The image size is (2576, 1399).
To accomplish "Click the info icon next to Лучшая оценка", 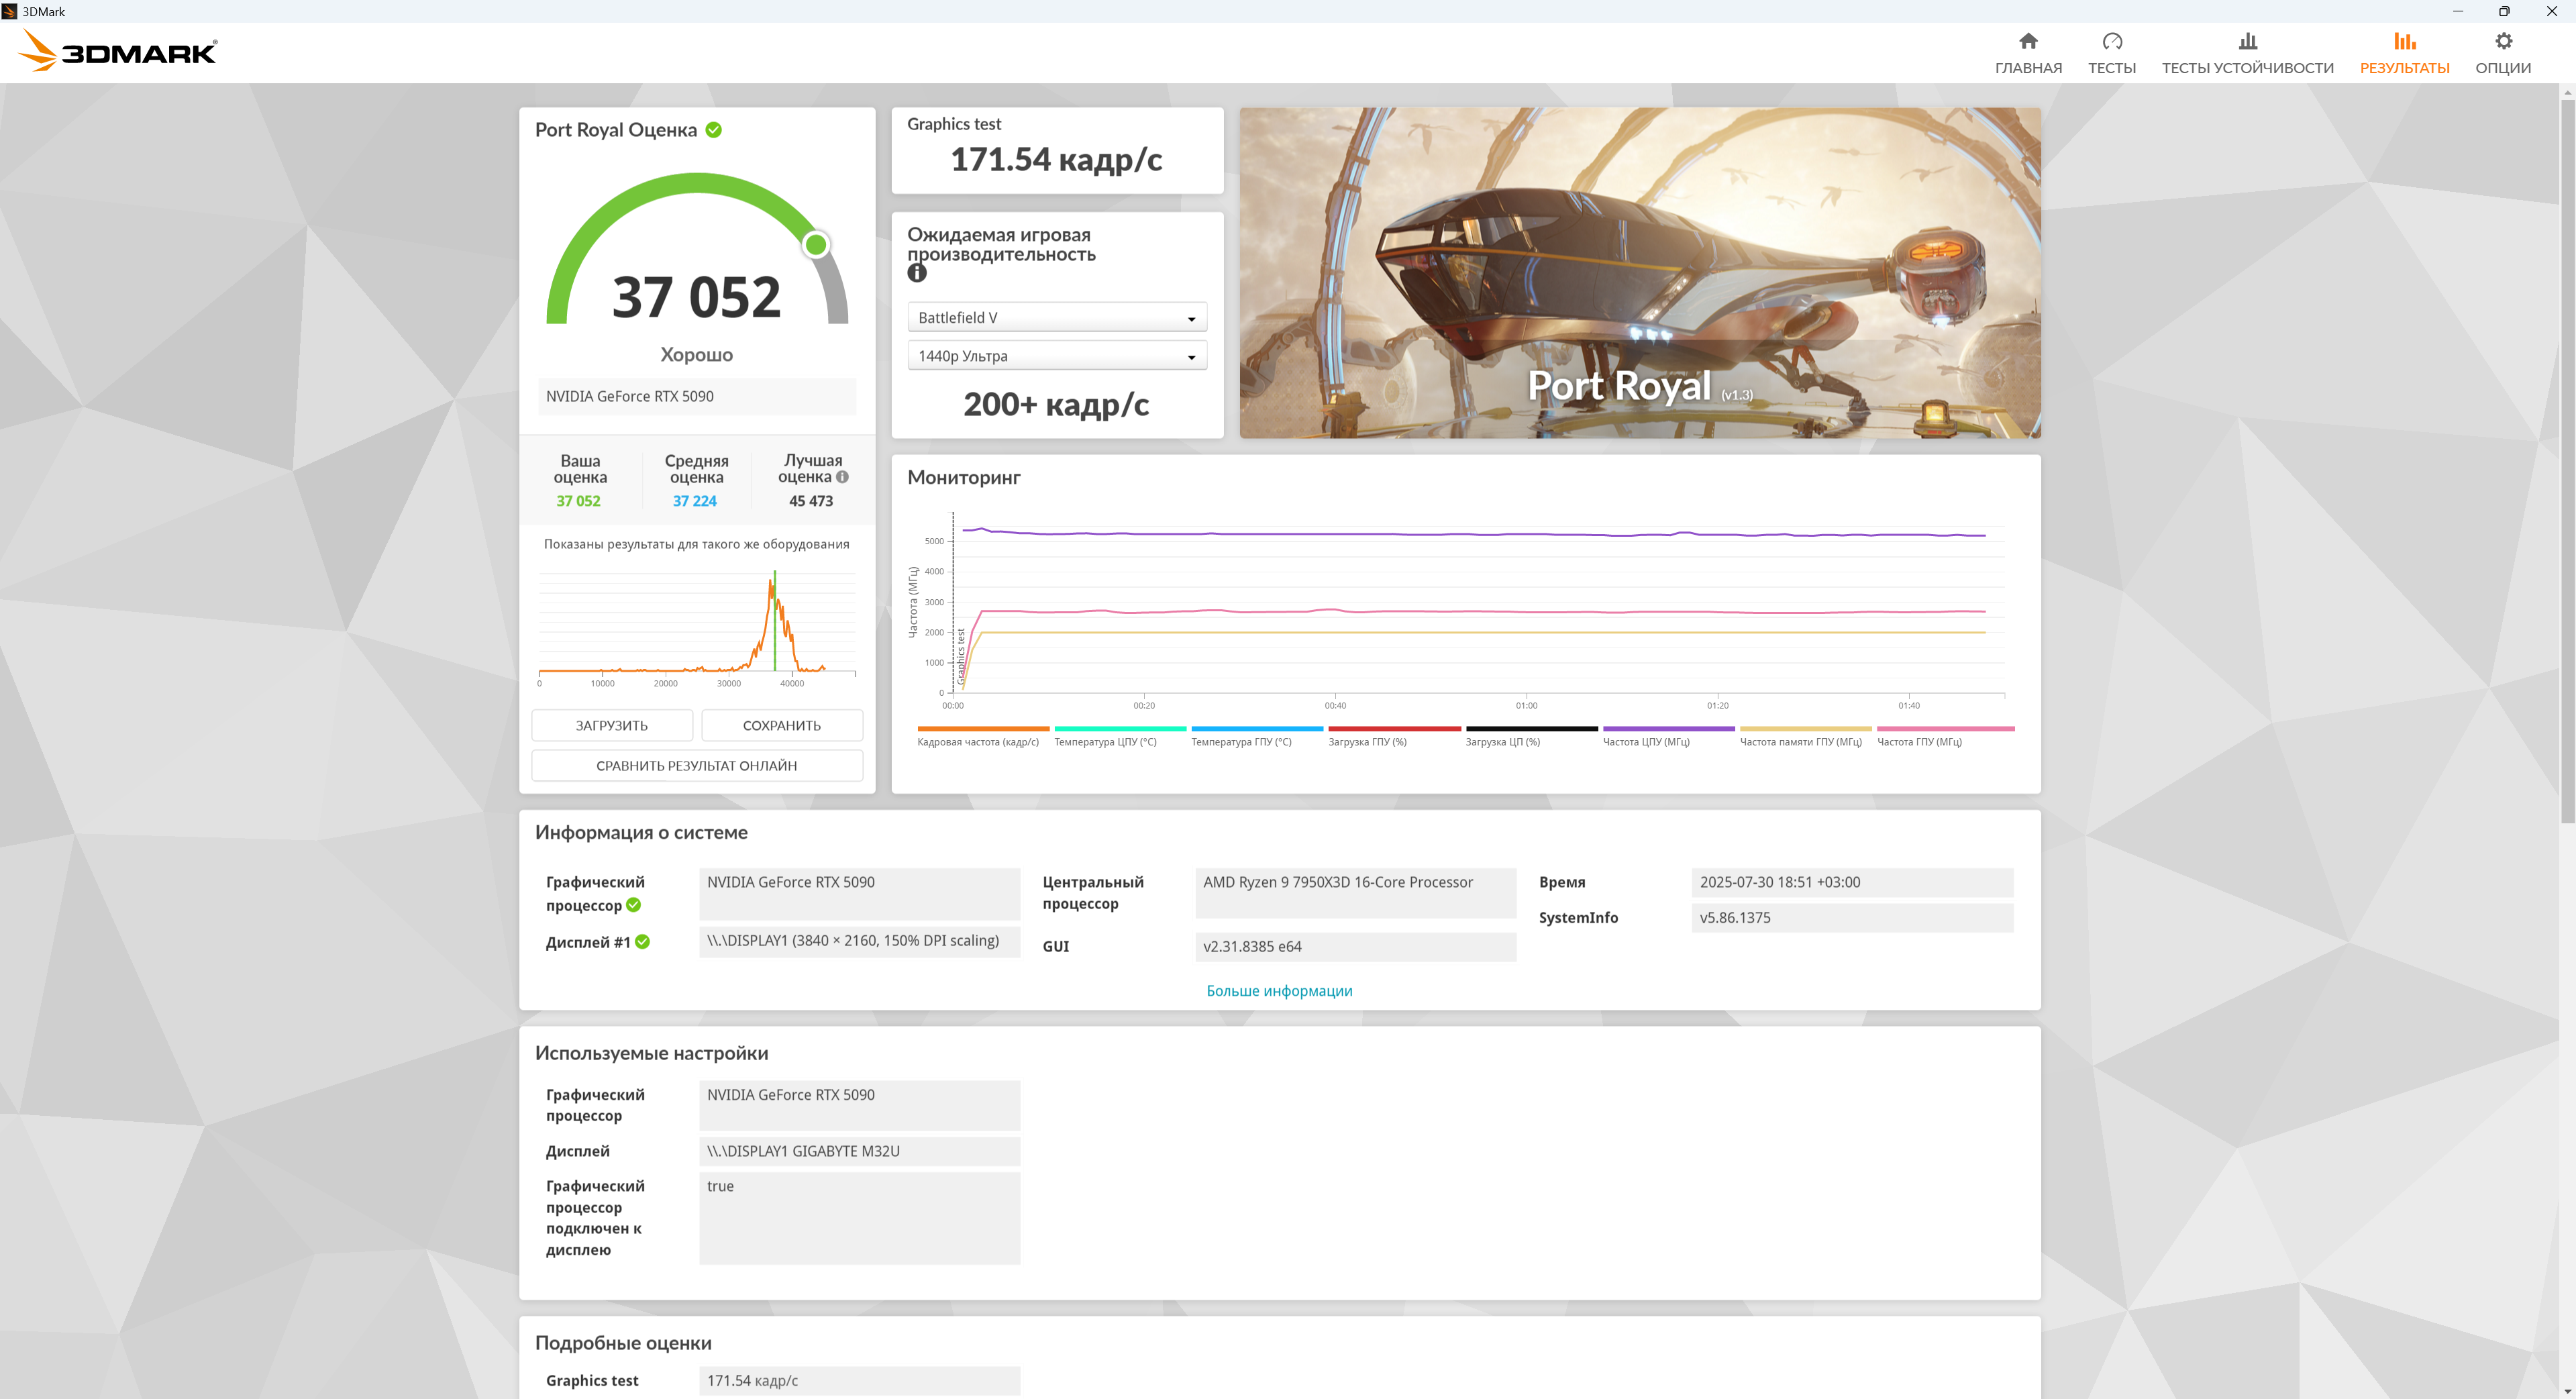I will tap(842, 477).
